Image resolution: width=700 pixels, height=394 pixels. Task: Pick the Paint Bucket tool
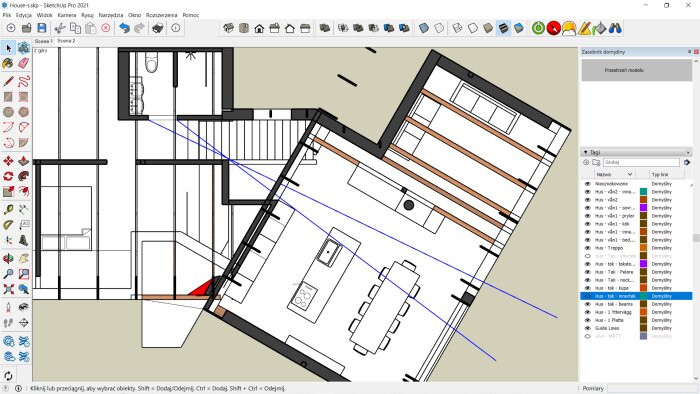click(x=8, y=63)
